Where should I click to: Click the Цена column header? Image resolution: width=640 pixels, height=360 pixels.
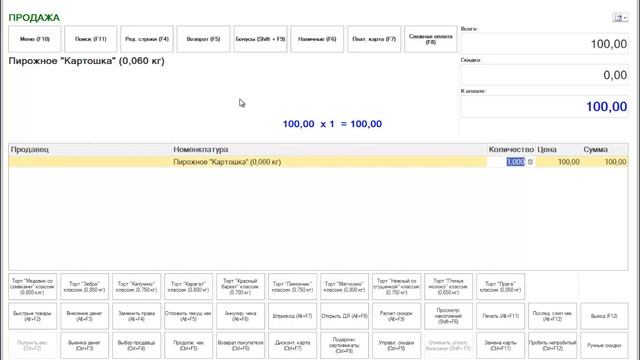tap(558, 149)
